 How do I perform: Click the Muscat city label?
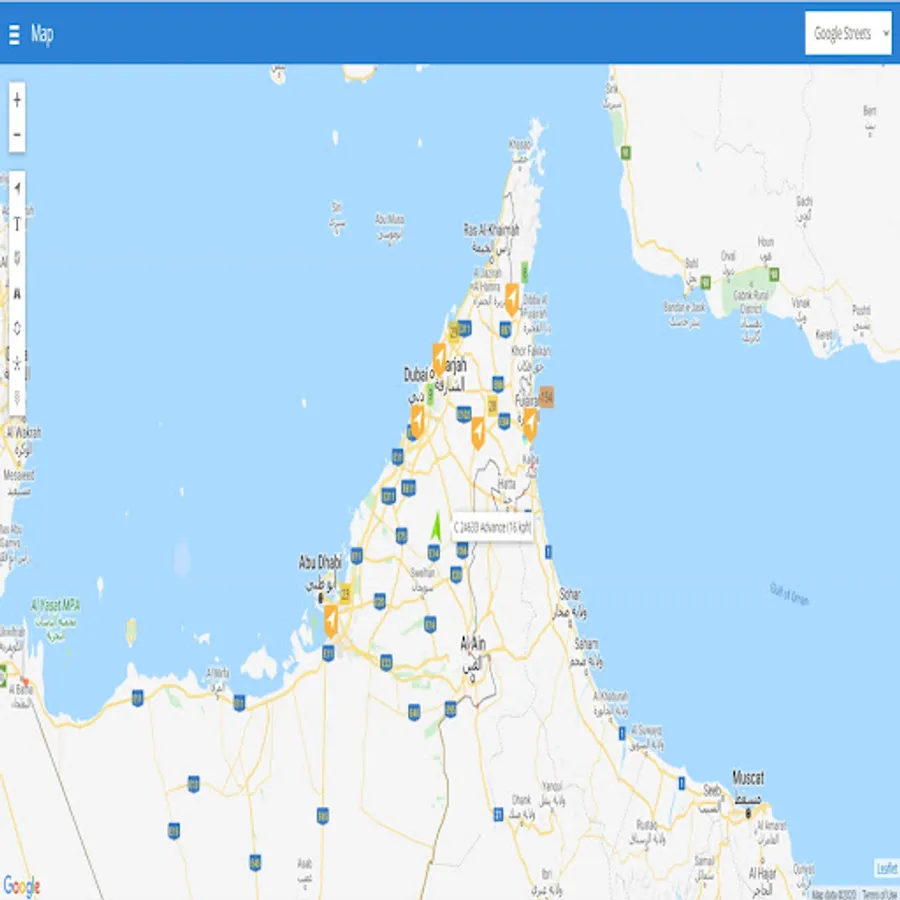[747, 777]
